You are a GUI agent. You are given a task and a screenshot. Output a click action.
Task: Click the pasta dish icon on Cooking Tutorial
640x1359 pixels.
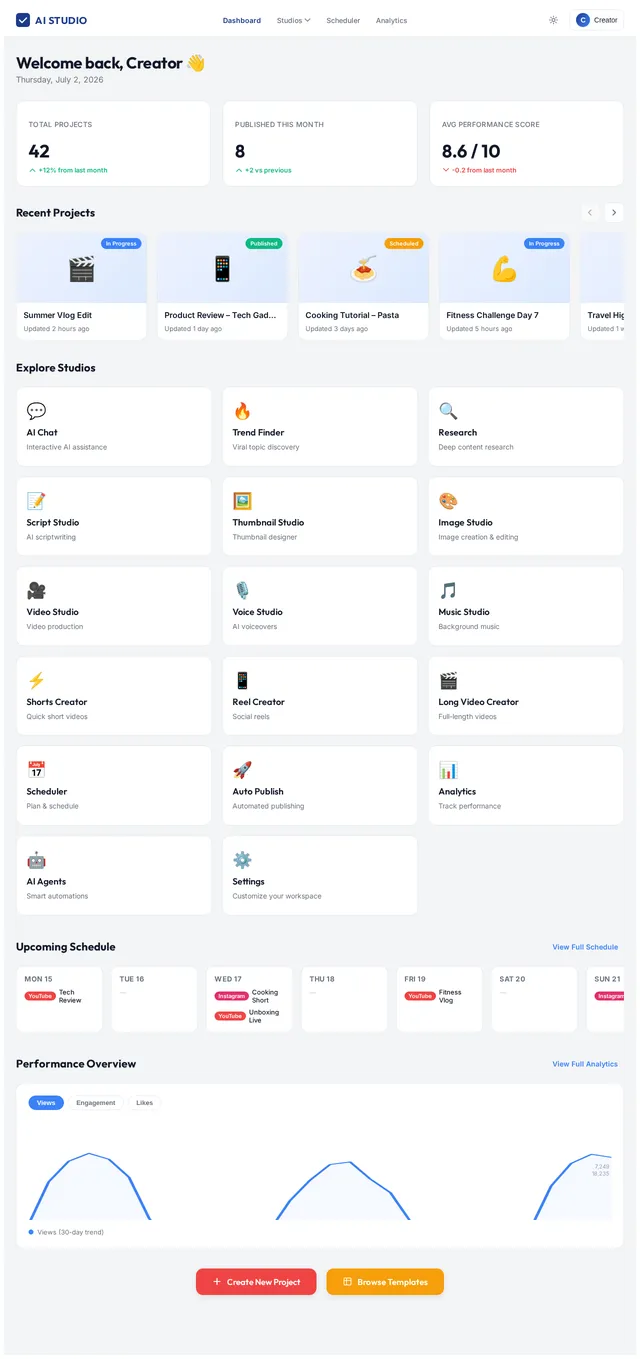tap(363, 269)
